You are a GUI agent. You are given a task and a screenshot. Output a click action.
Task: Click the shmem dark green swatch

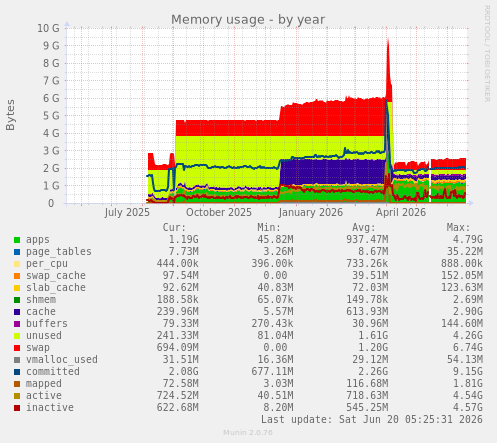[17, 300]
